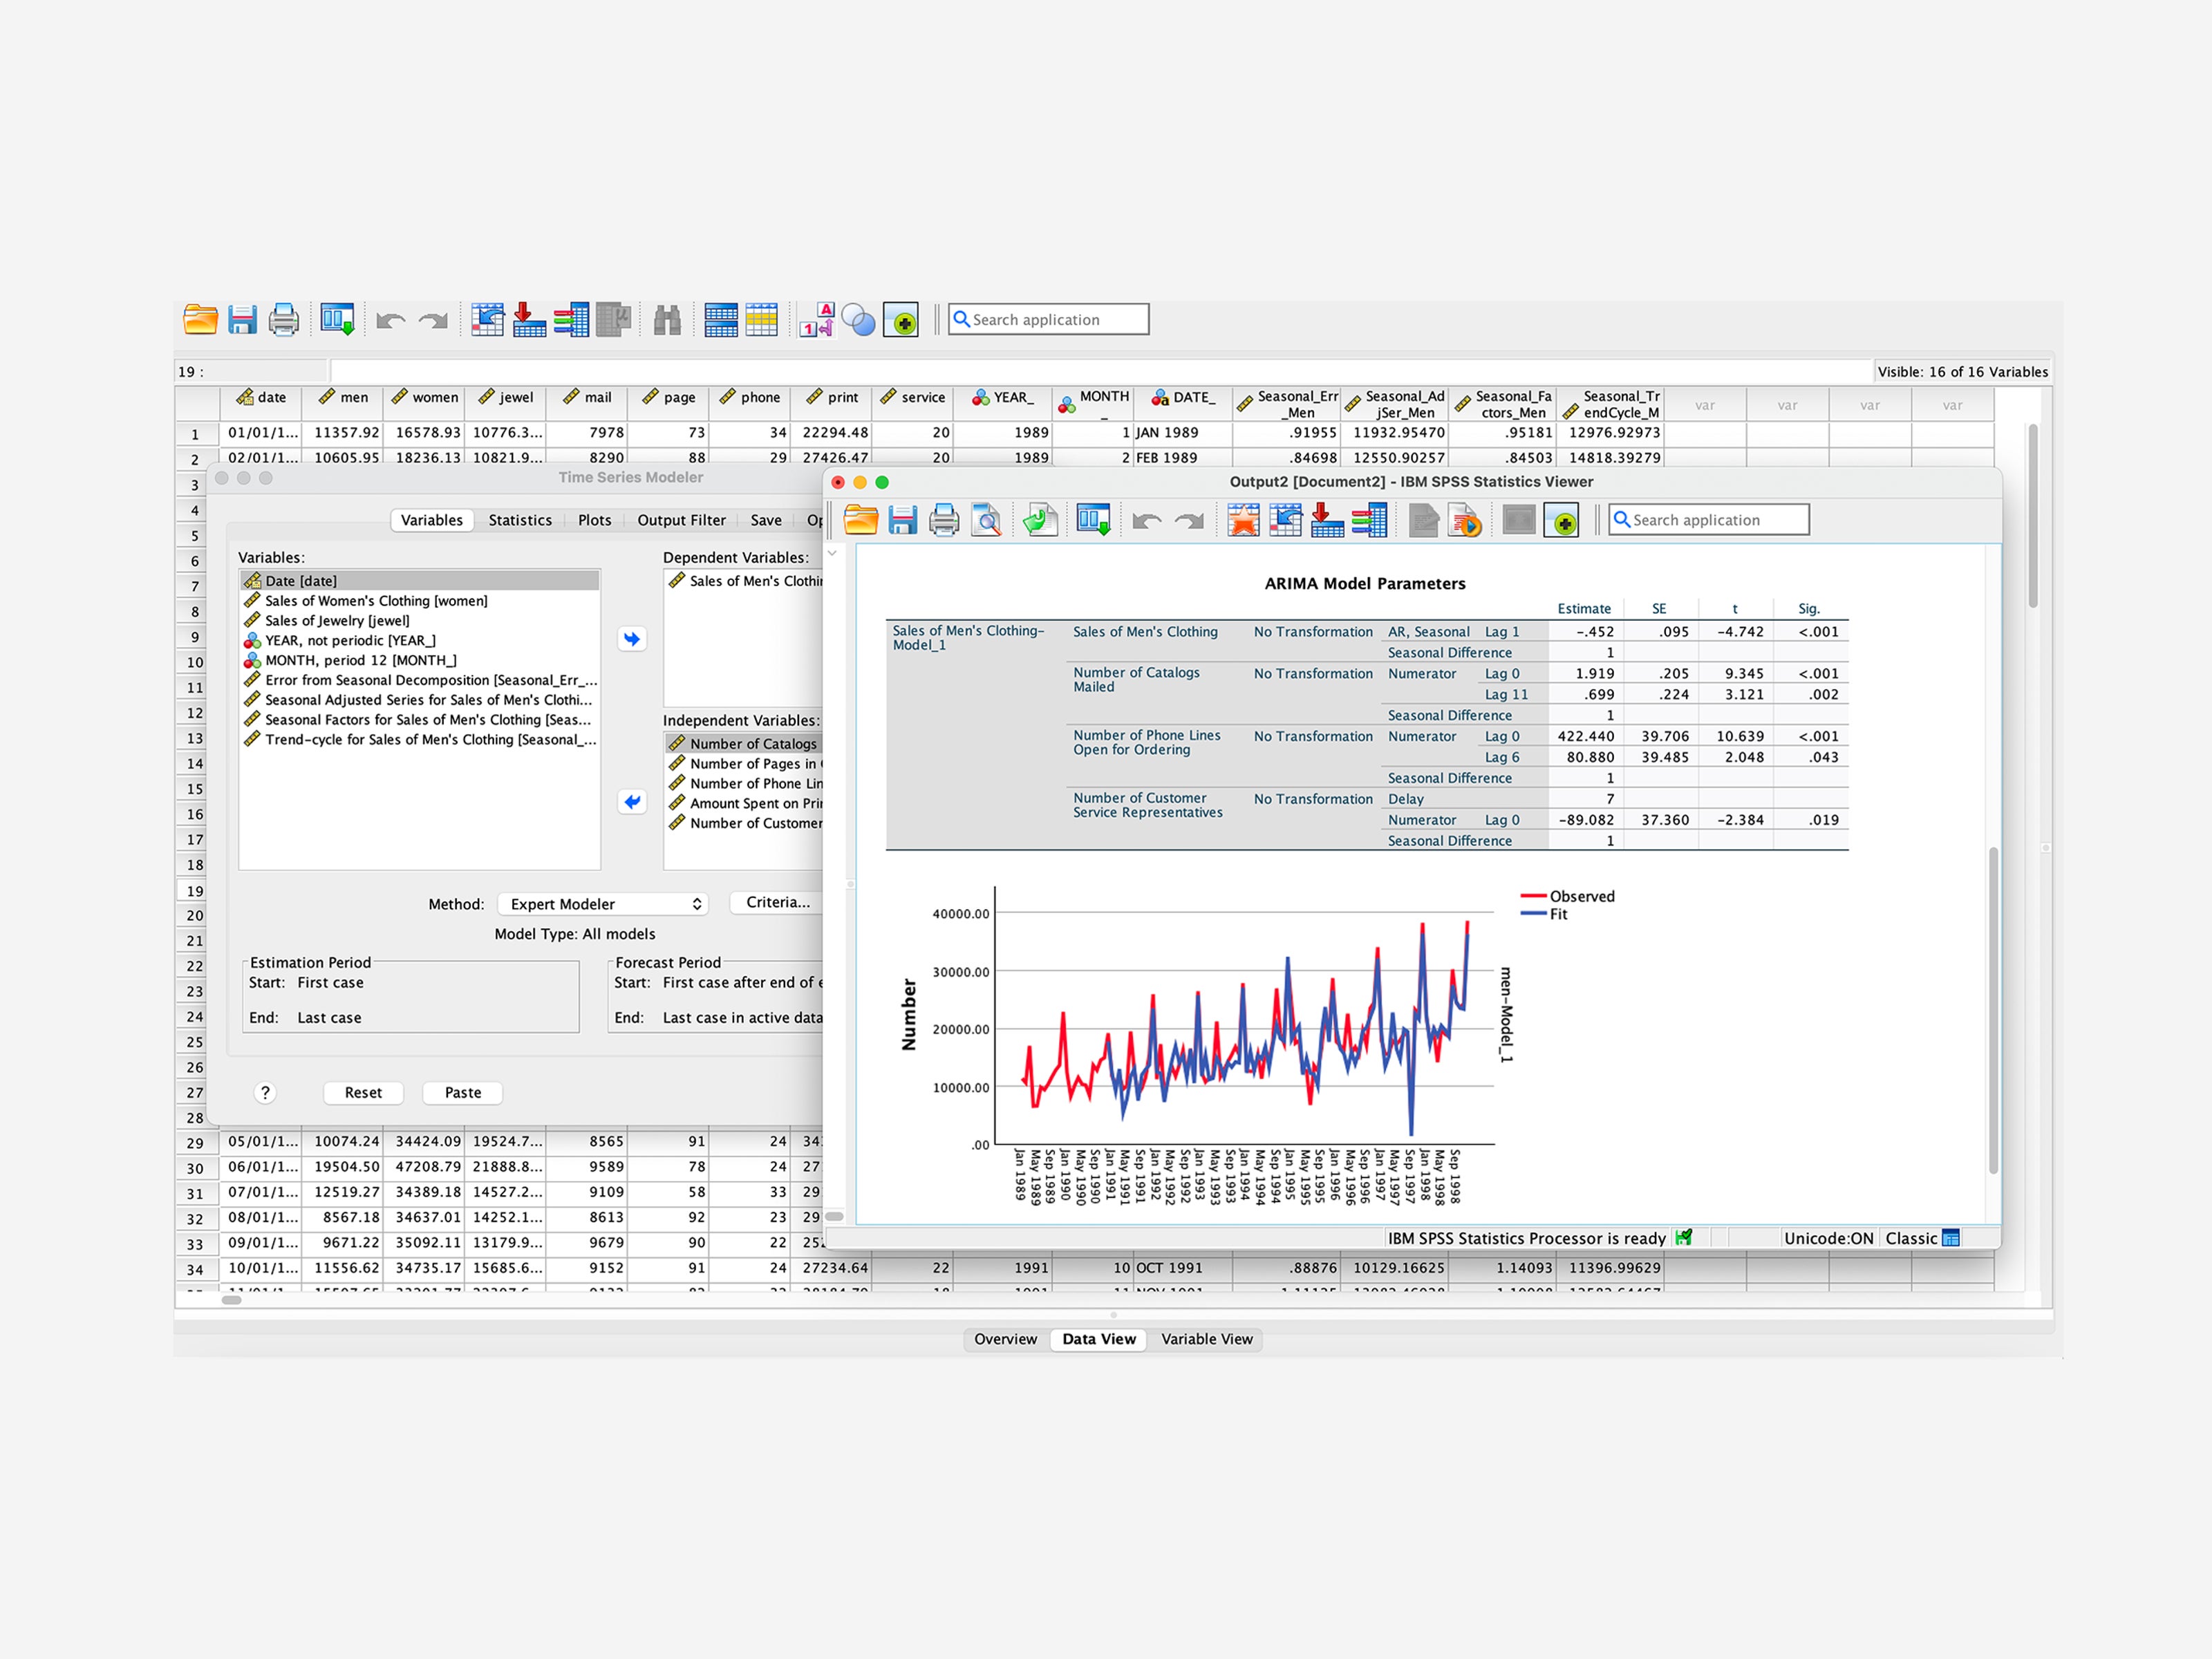Click the Export icon in the Viewer toolbar
This screenshot has height=1659, width=2212.
[1040, 520]
